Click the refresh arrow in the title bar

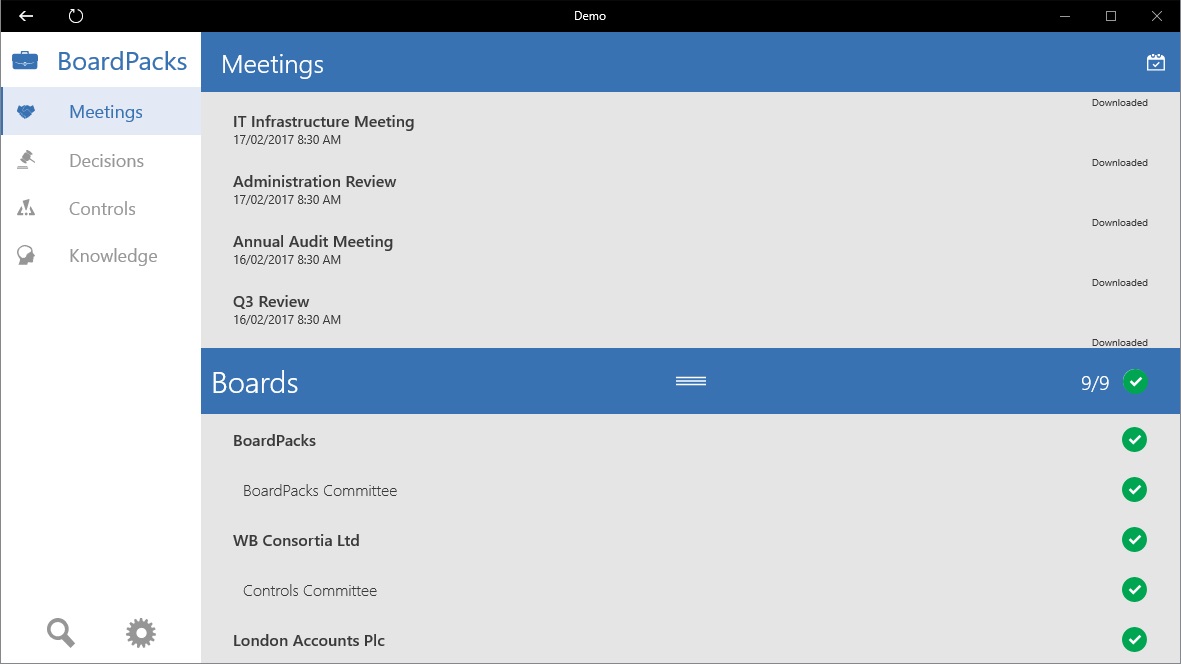[73, 16]
